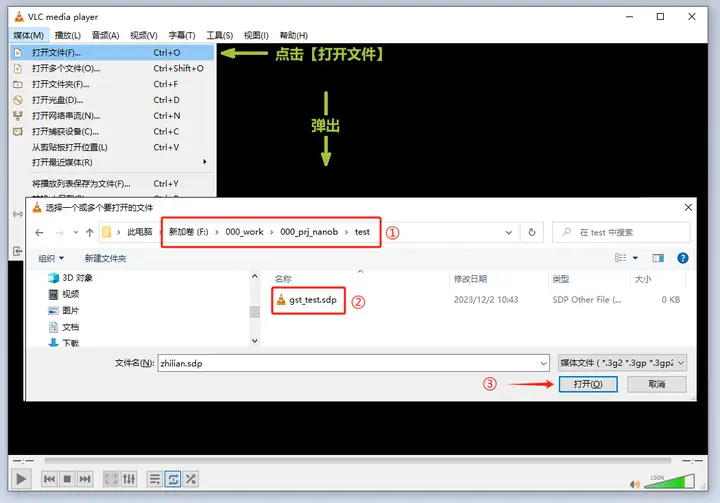Expand 打开最近媒体(R) submenu
This screenshot has height=503, width=720.
(112, 163)
